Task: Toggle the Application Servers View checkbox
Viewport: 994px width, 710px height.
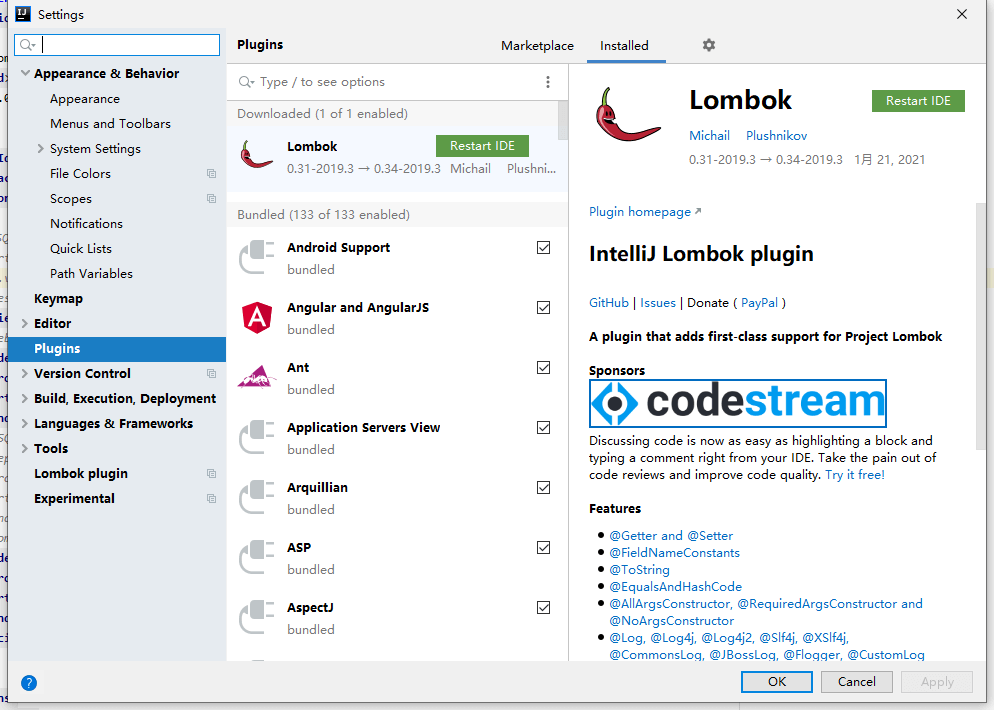Action: (543, 427)
